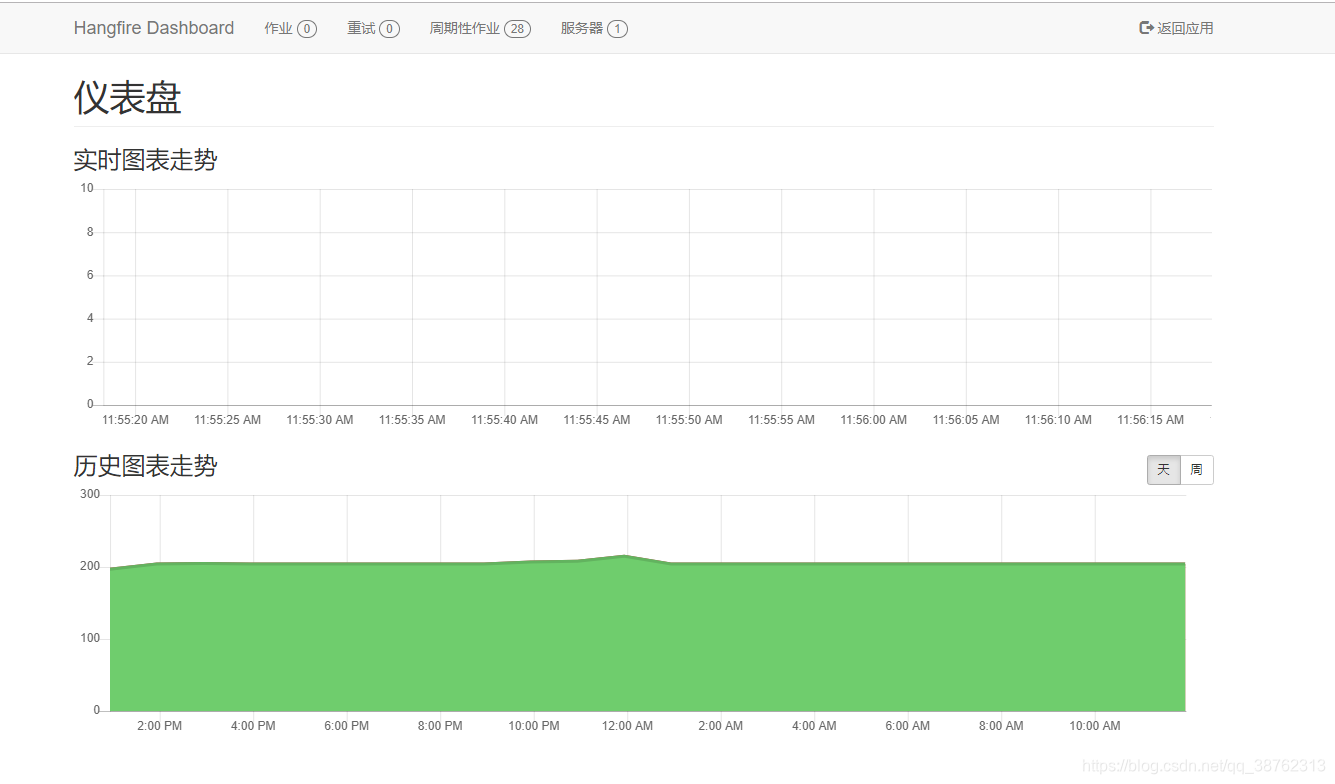Viewport: 1335px width, 784px height.
Task: Click the 10:00 PM history axis label
Action: [534, 726]
